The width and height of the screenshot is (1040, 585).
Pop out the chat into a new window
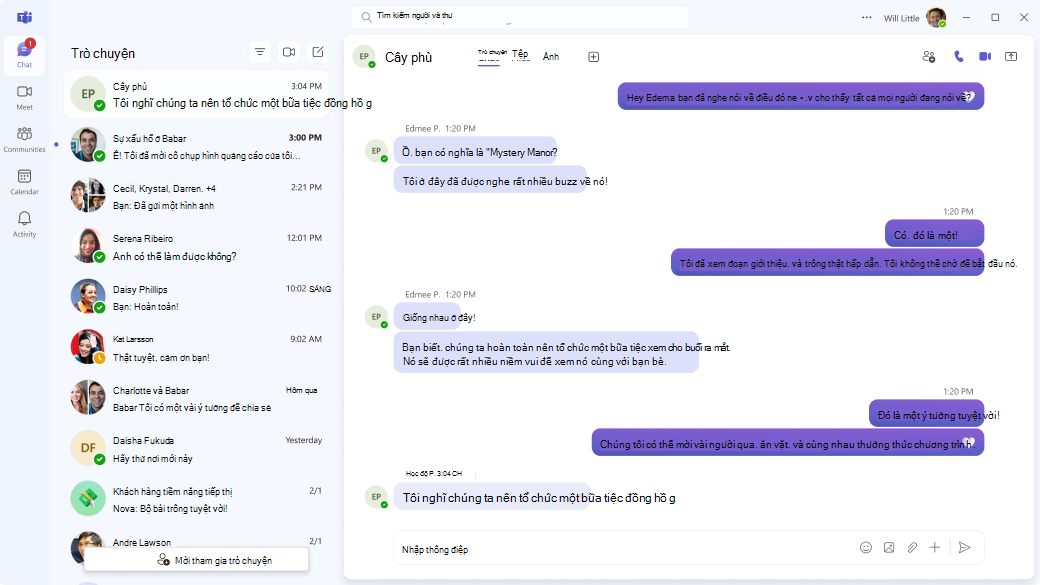(x=1013, y=57)
